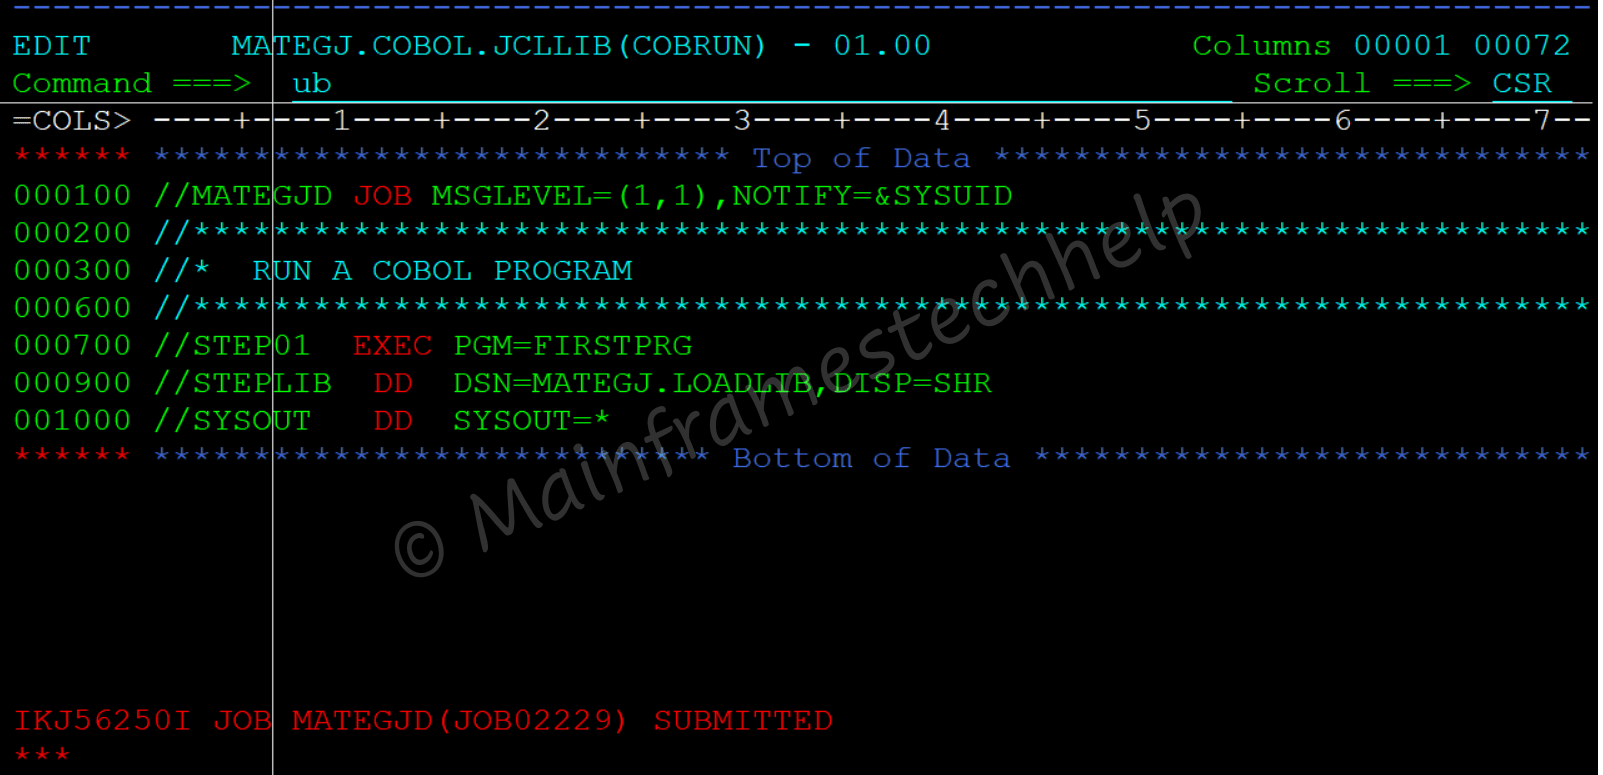Select line number 000300 prefix area
Screen dimensions: 1603x775
pyautogui.click(x=72, y=271)
